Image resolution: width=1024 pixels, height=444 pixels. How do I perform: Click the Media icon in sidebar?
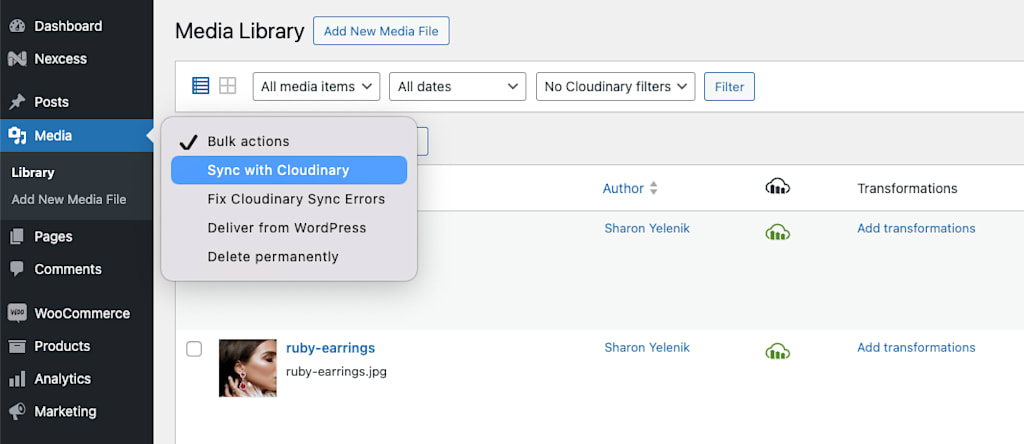tap(17, 136)
